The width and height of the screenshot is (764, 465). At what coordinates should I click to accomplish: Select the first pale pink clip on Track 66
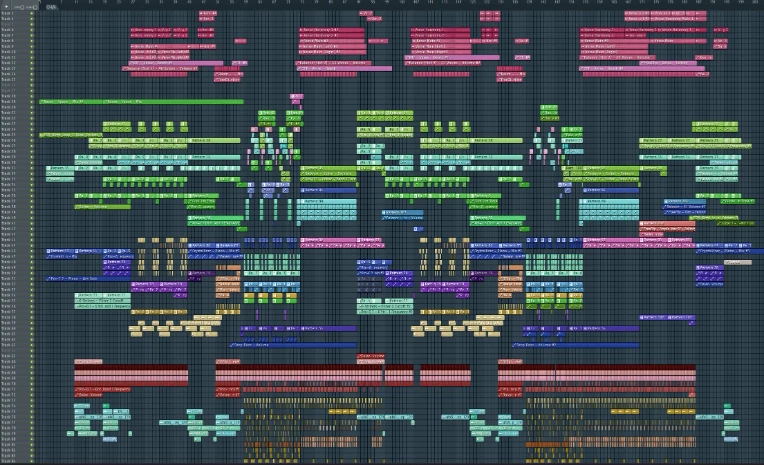(x=88, y=362)
